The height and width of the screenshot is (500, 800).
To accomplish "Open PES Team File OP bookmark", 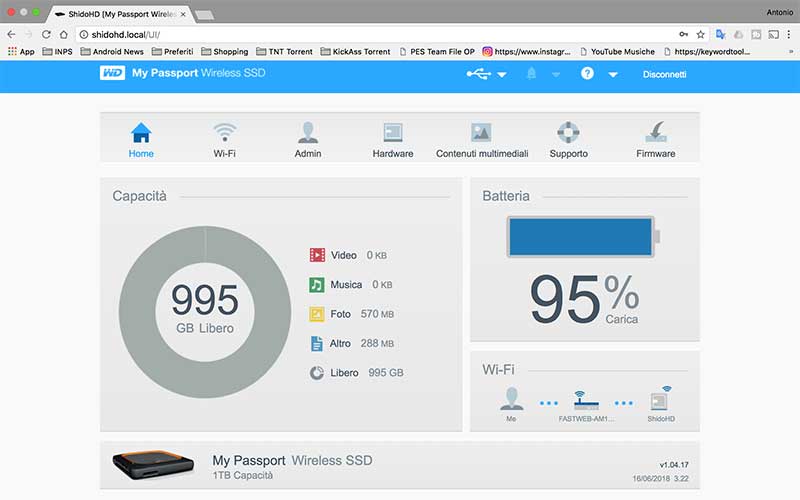I will click(437, 52).
